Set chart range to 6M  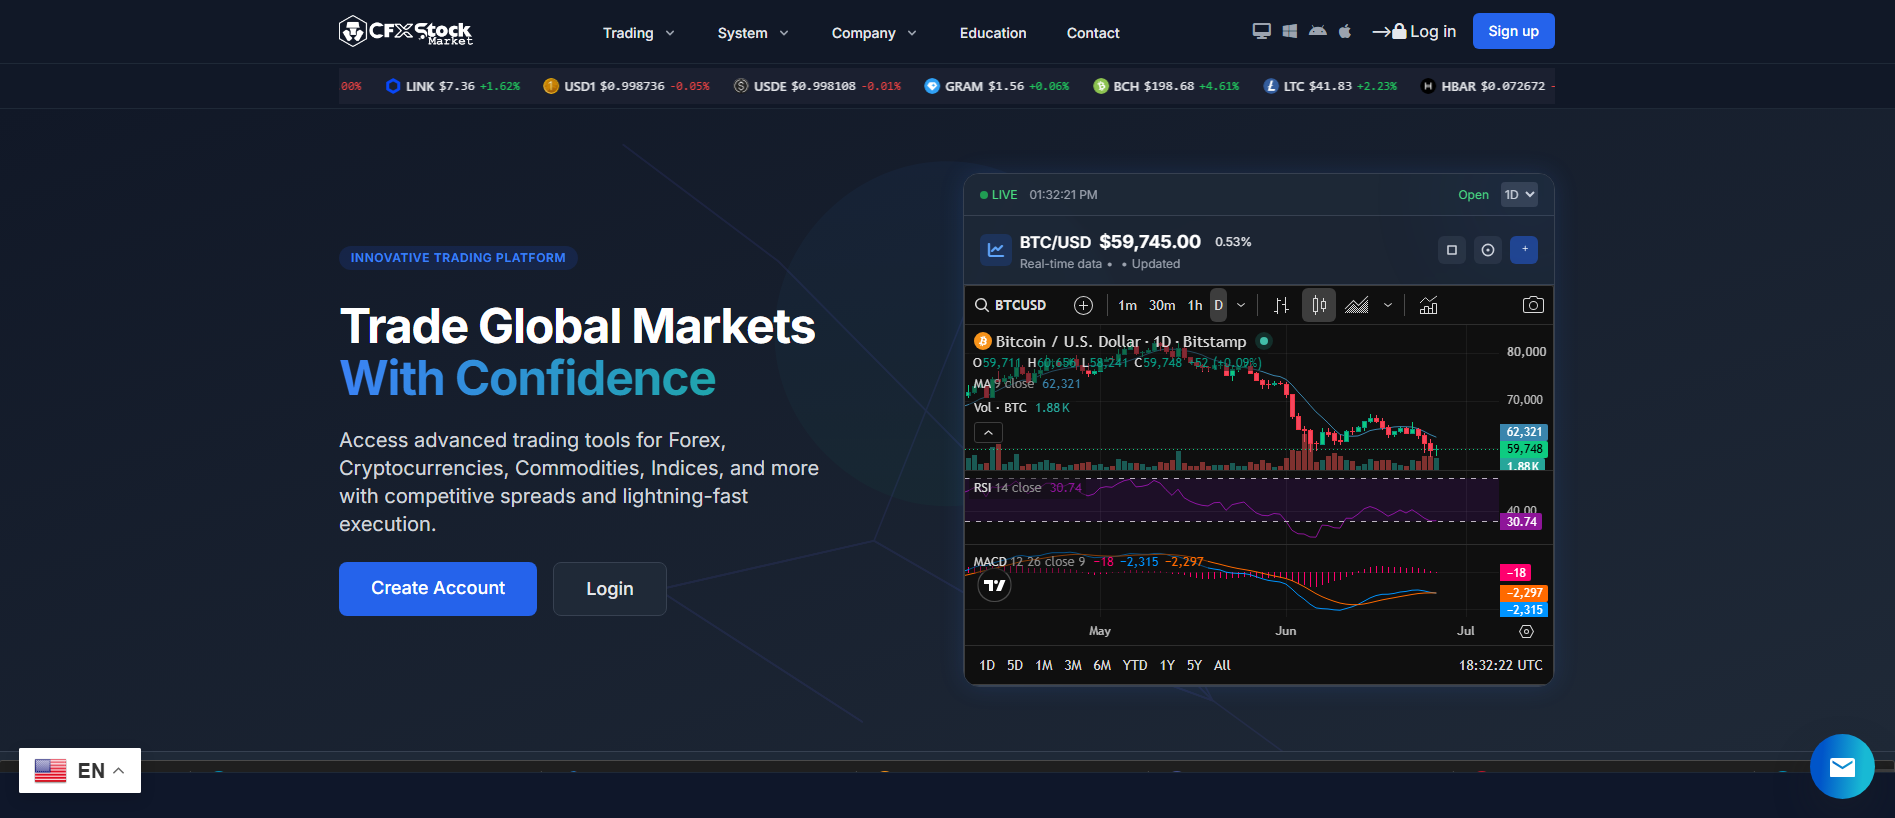(1102, 665)
